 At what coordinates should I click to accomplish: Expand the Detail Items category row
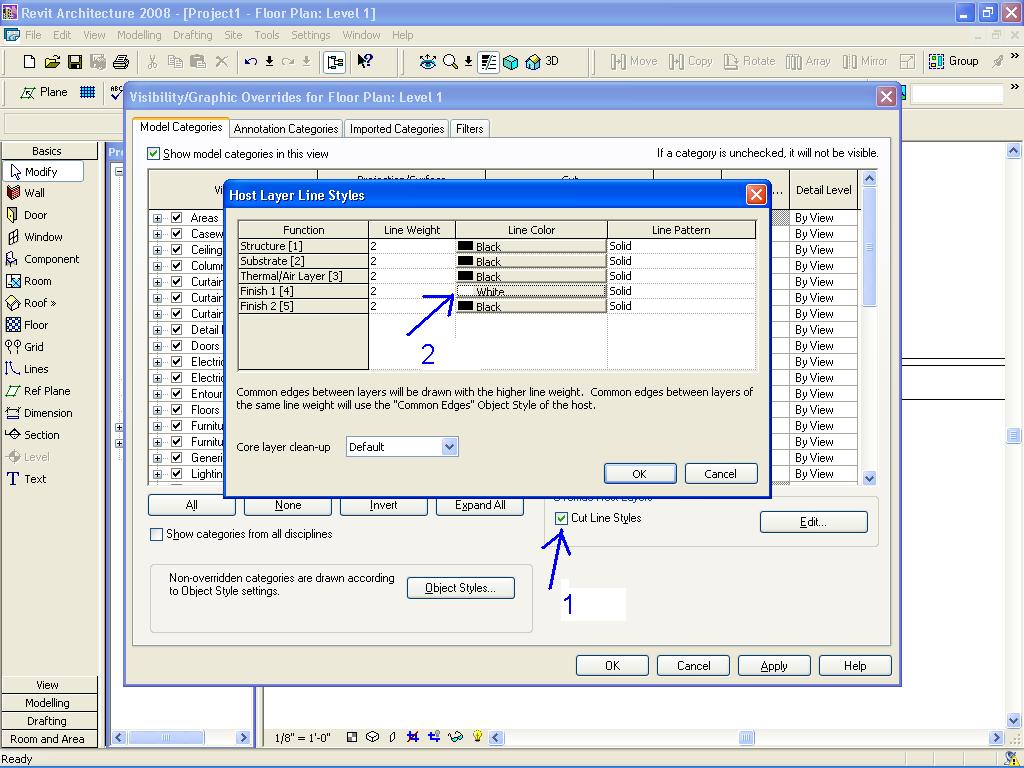pyautogui.click(x=157, y=330)
